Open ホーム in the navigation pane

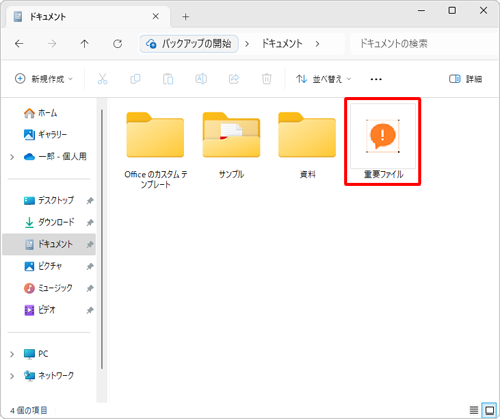pyautogui.click(x=41, y=113)
